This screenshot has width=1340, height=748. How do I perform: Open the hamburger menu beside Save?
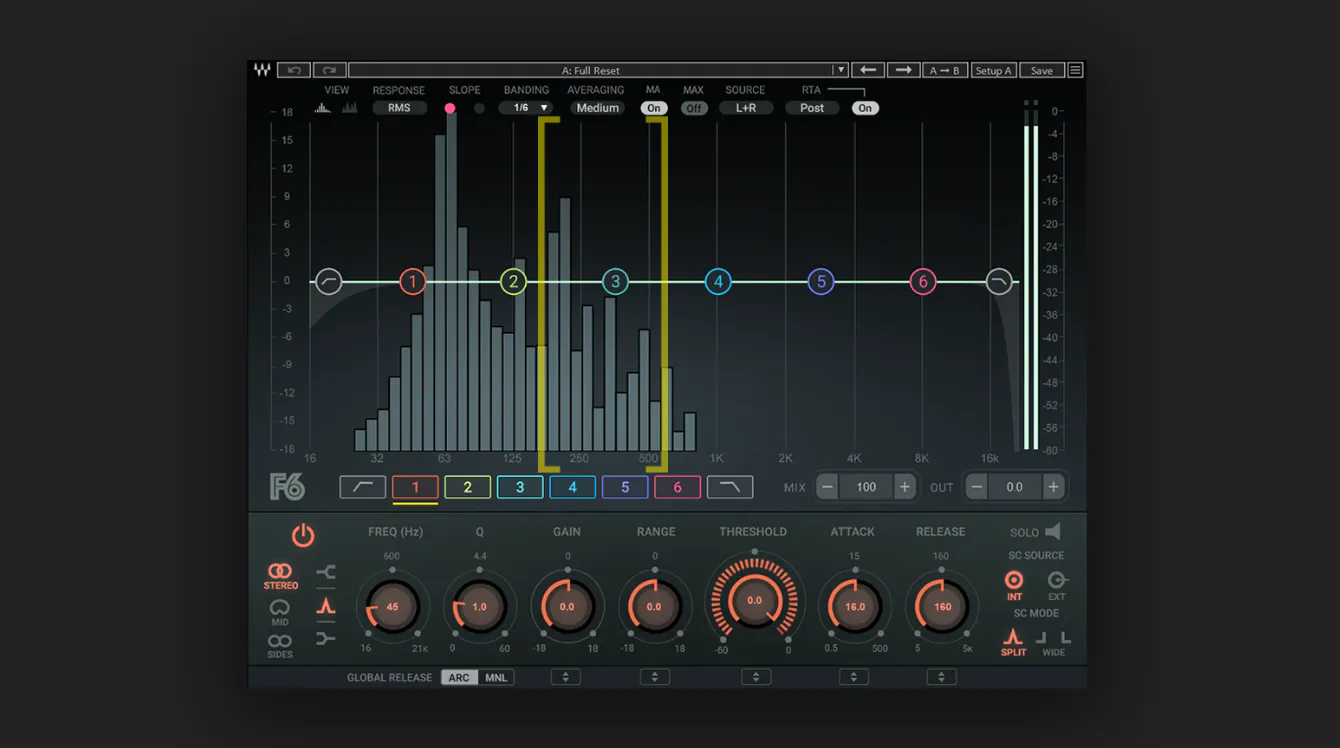(x=1076, y=70)
